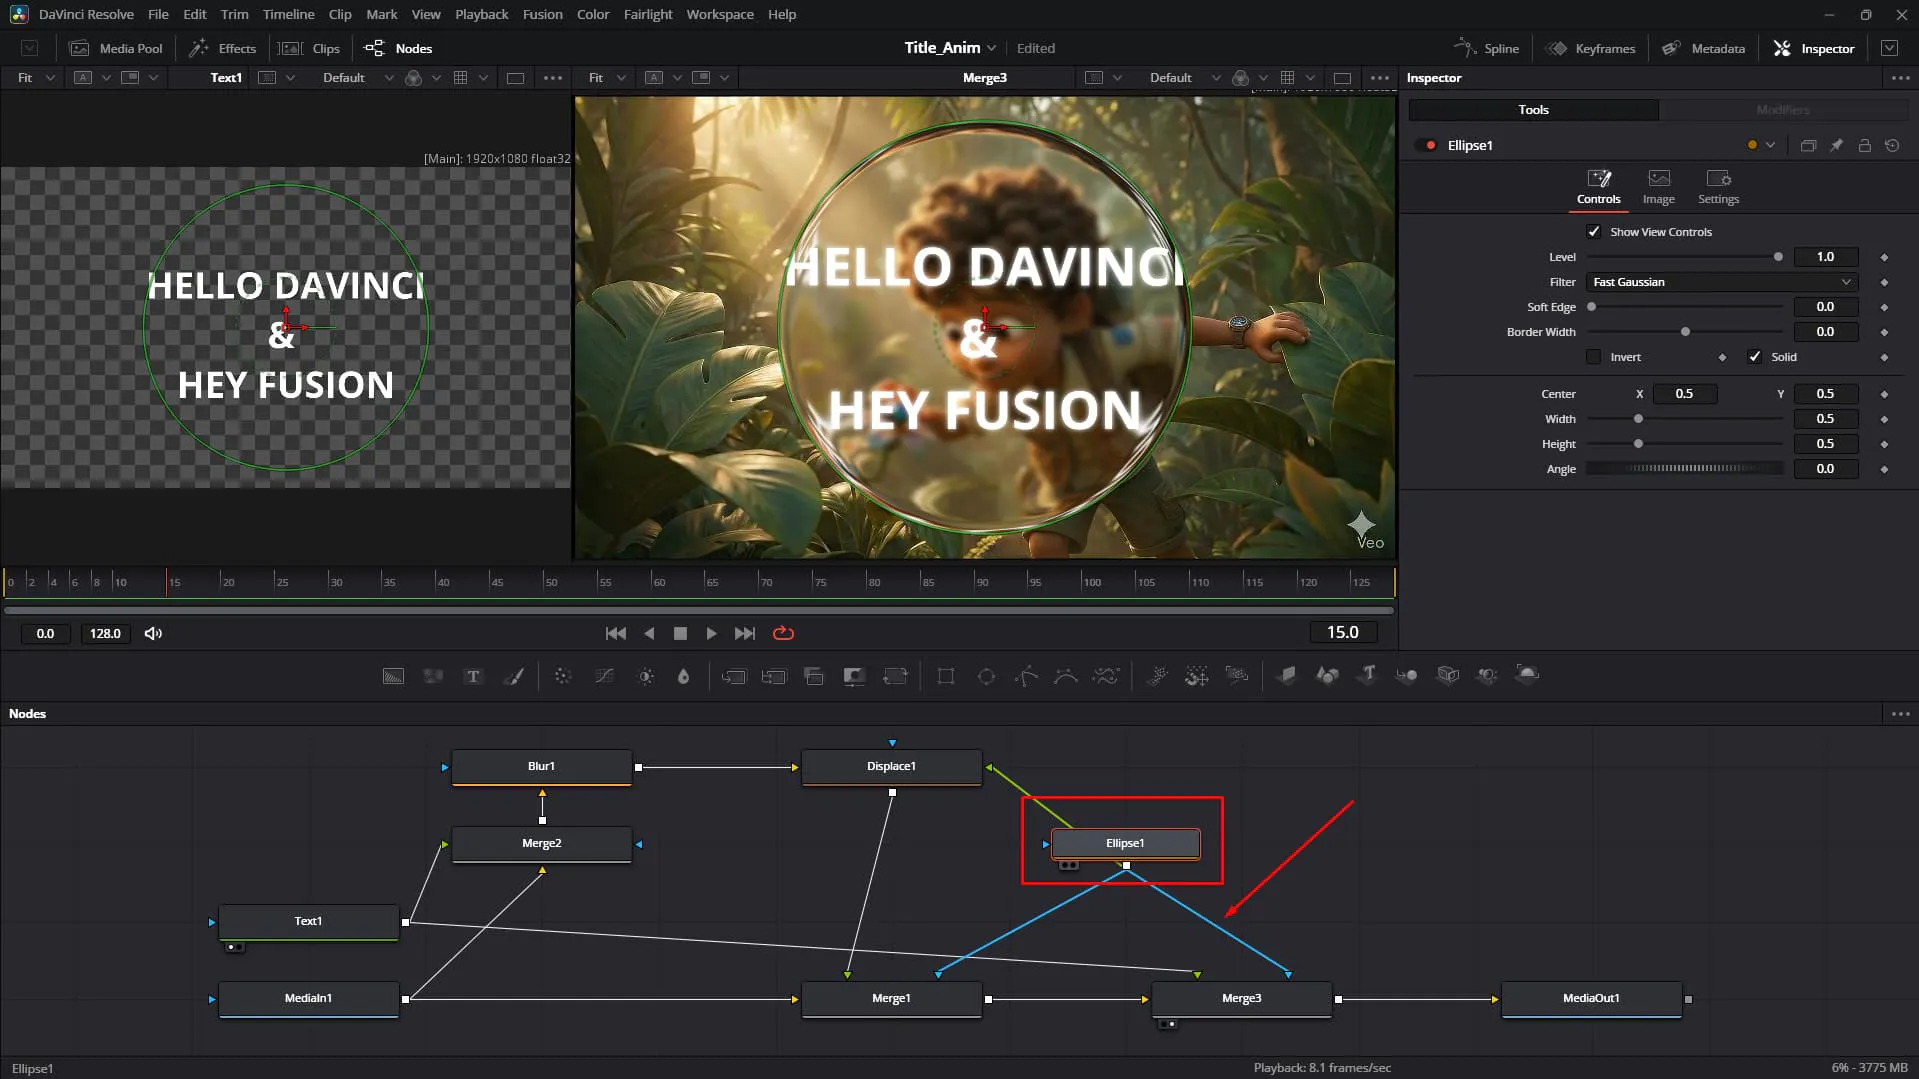Image resolution: width=1919 pixels, height=1079 pixels.
Task: Open the Workspace menu
Action: [x=720, y=14]
